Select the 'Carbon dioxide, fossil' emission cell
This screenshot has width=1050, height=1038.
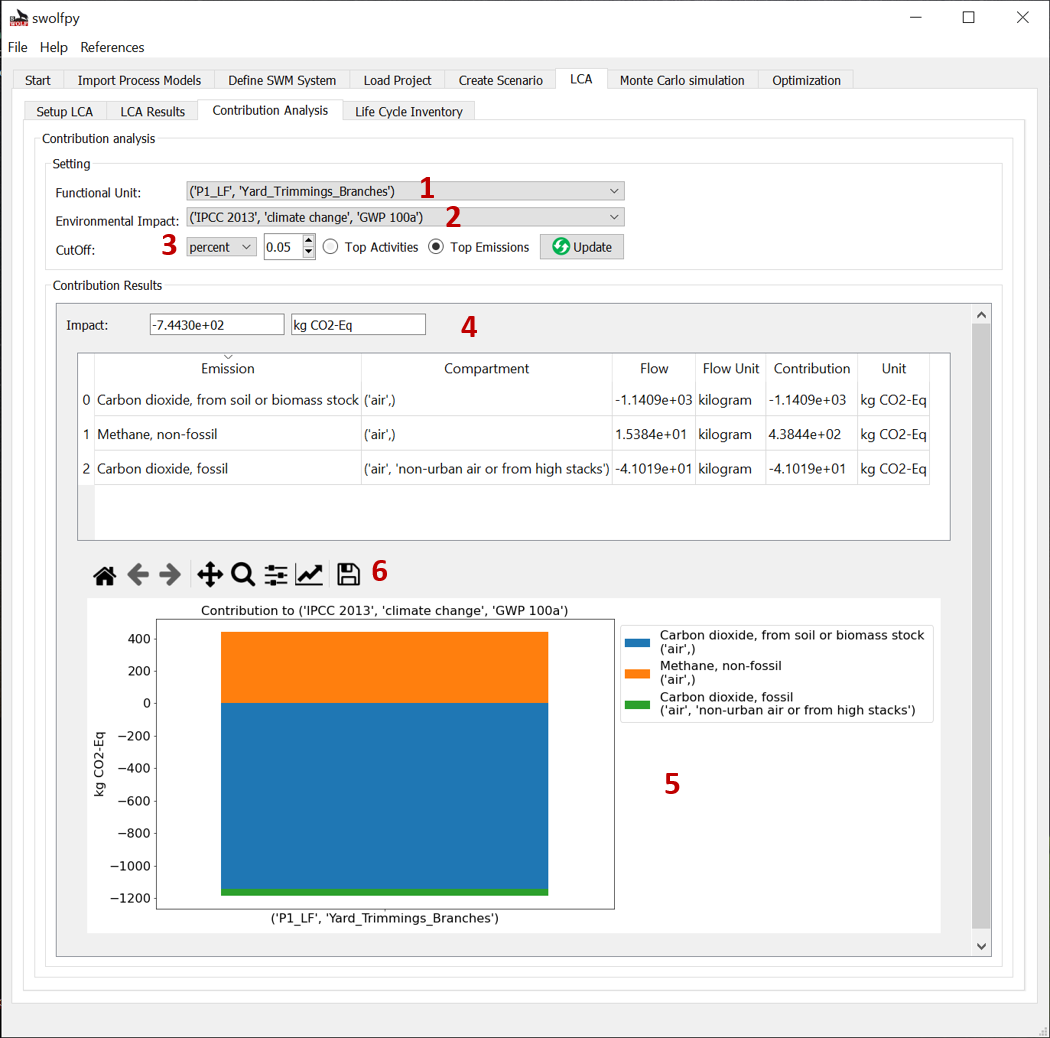(x=228, y=468)
